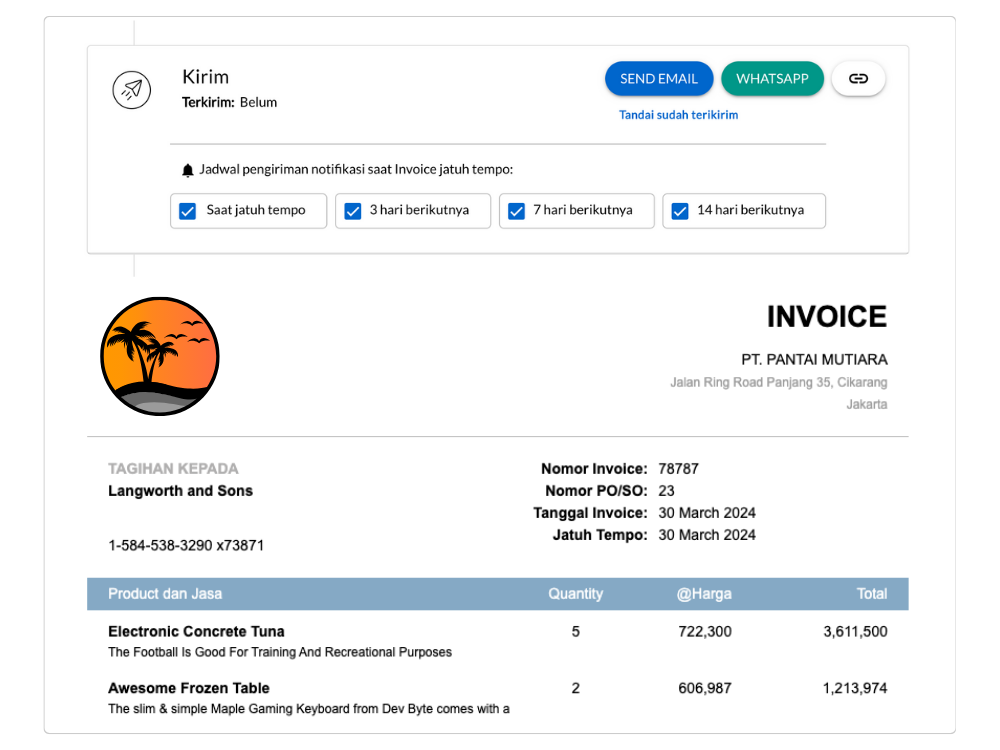This screenshot has width=1000, height=750.
Task: Click the copy link icon button
Action: tap(858, 79)
